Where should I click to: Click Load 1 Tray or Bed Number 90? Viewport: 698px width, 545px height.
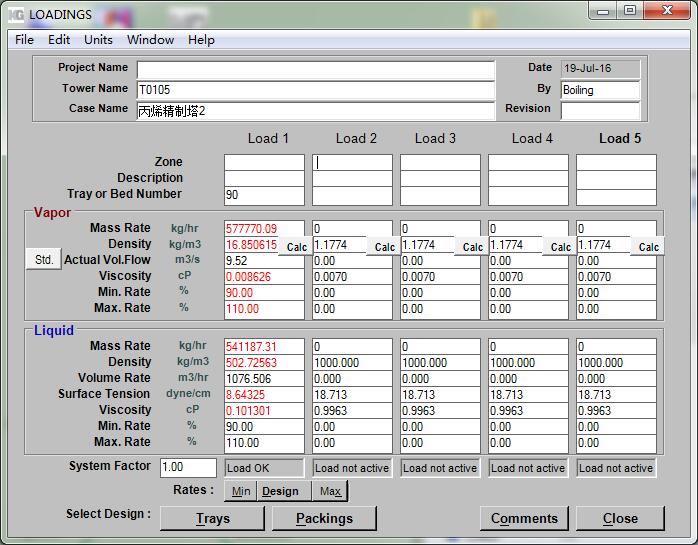tap(264, 195)
